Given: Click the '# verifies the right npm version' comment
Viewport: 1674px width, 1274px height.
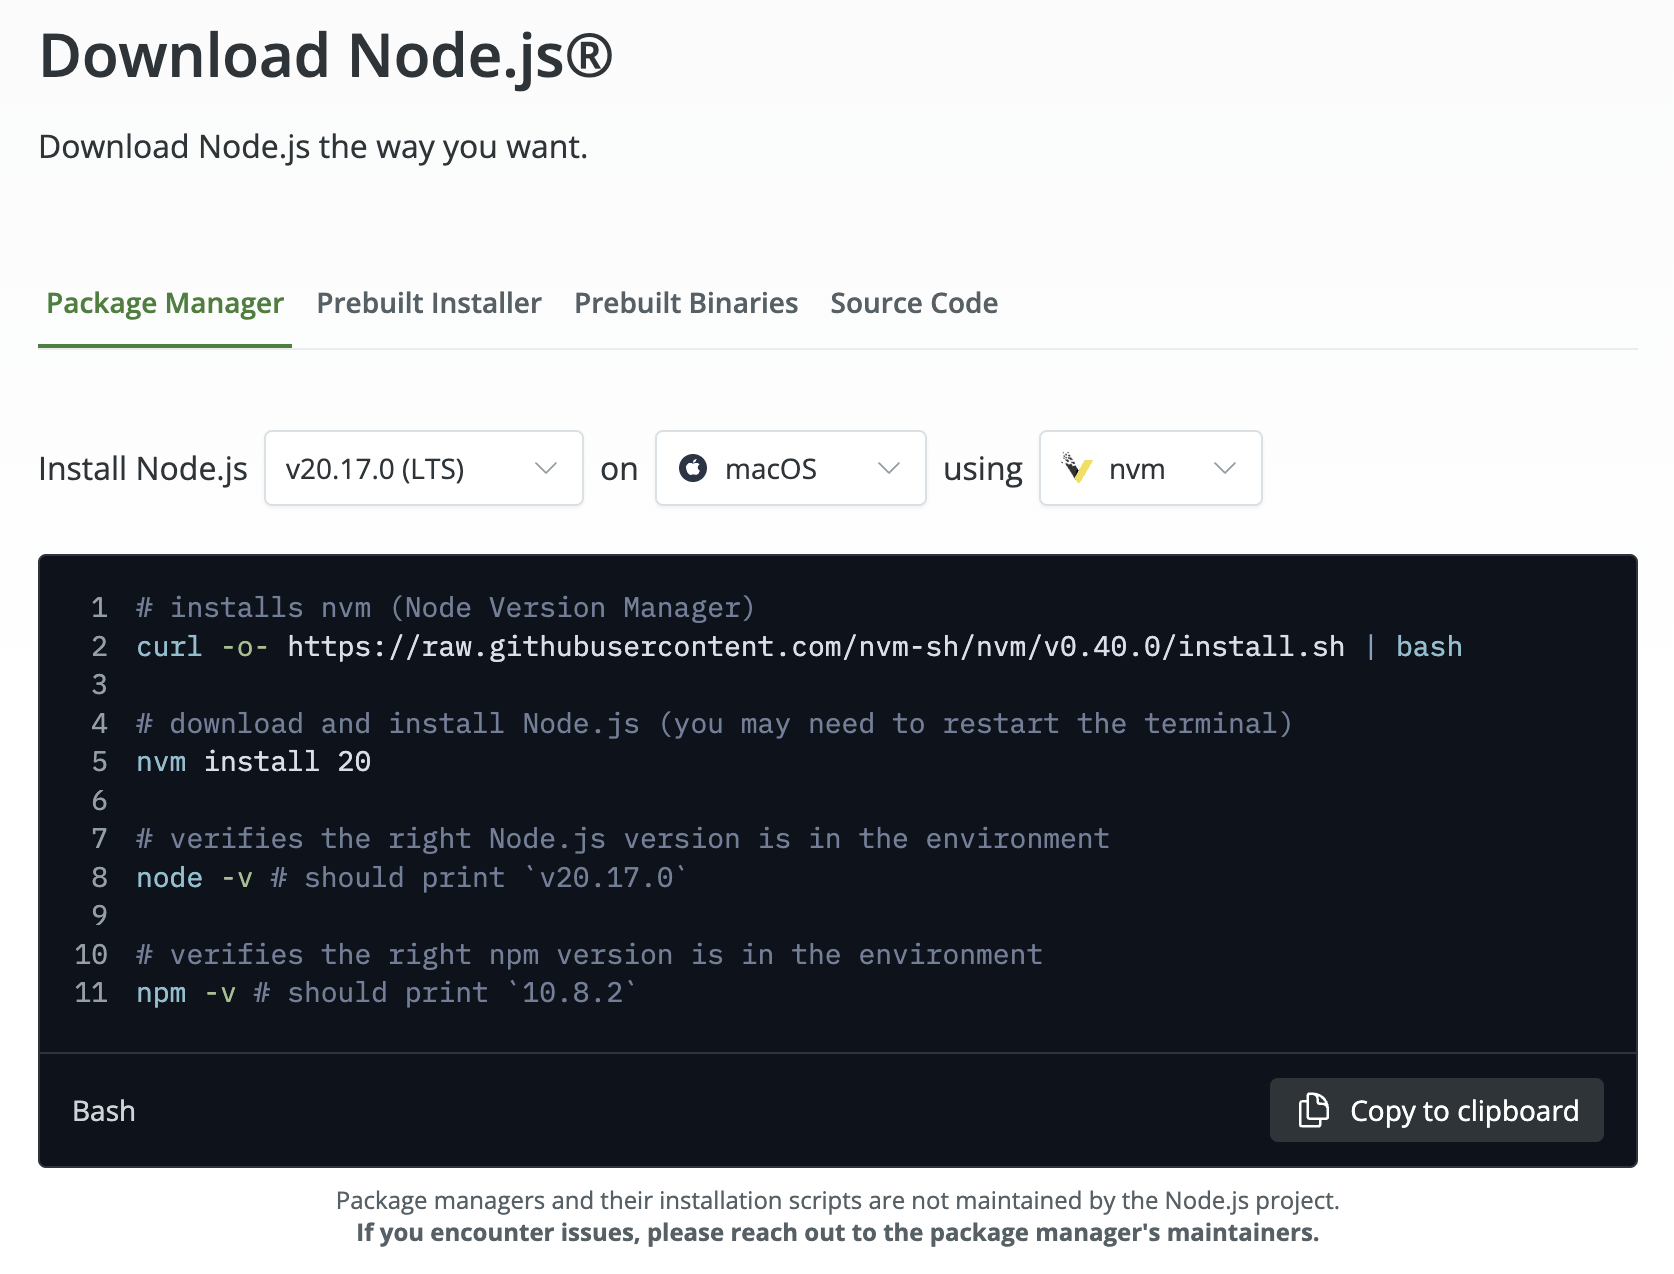Looking at the screenshot, I should [589, 955].
